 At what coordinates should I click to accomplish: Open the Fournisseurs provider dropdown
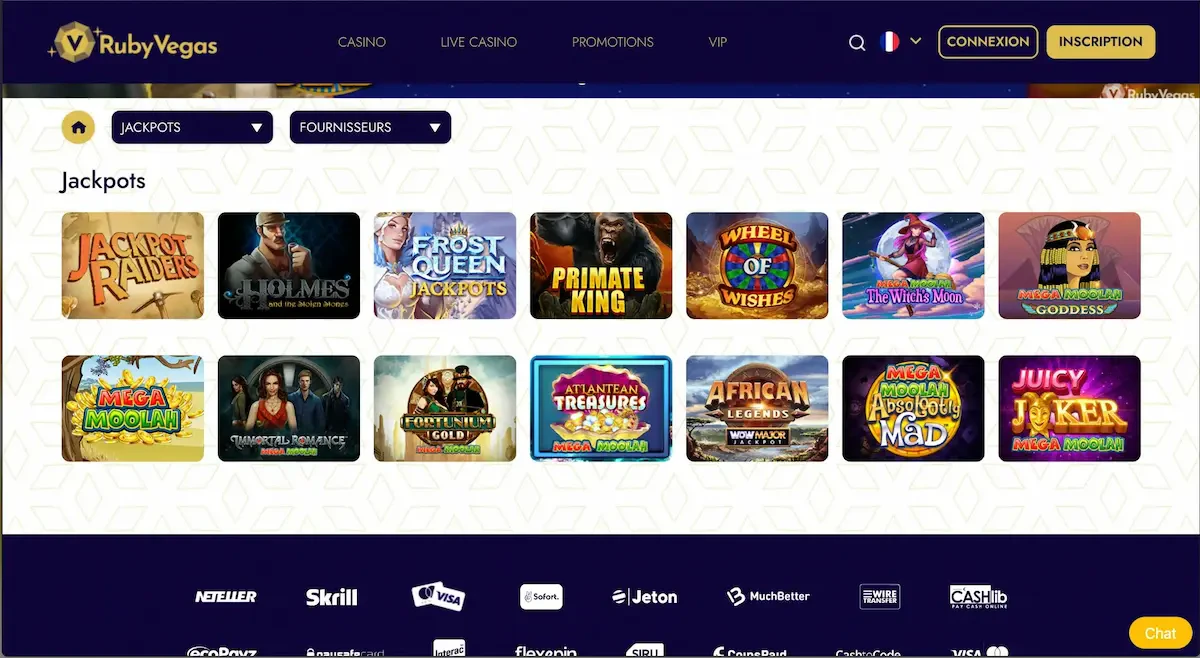coord(370,127)
